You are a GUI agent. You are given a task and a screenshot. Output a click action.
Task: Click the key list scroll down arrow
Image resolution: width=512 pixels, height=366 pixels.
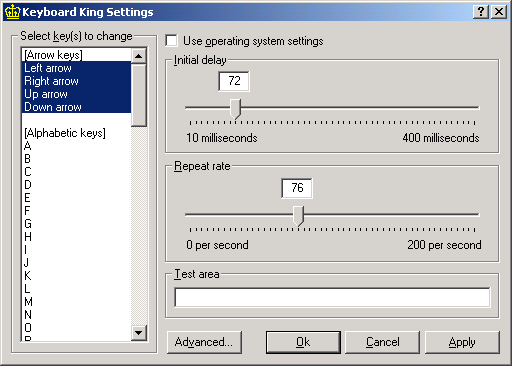tap(139, 332)
